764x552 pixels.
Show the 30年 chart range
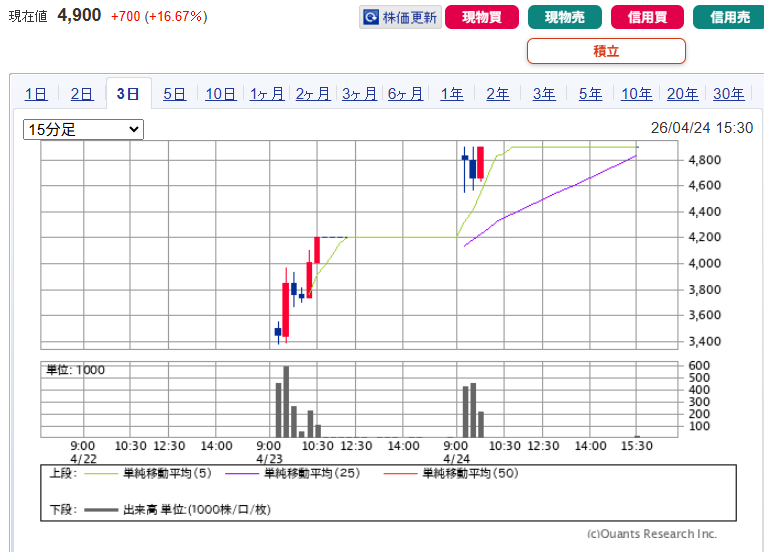(x=729, y=94)
